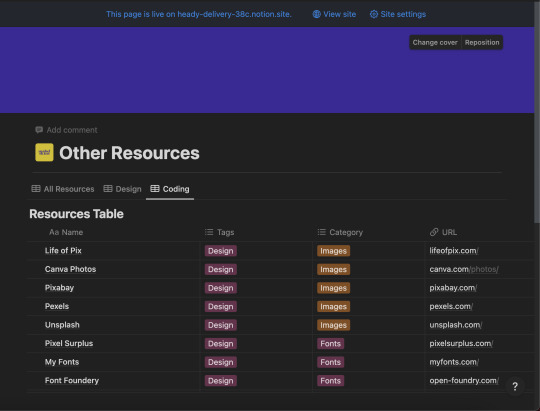Click the Fonts category in My Fonts row
The height and width of the screenshot is (411, 540).
[x=330, y=362]
